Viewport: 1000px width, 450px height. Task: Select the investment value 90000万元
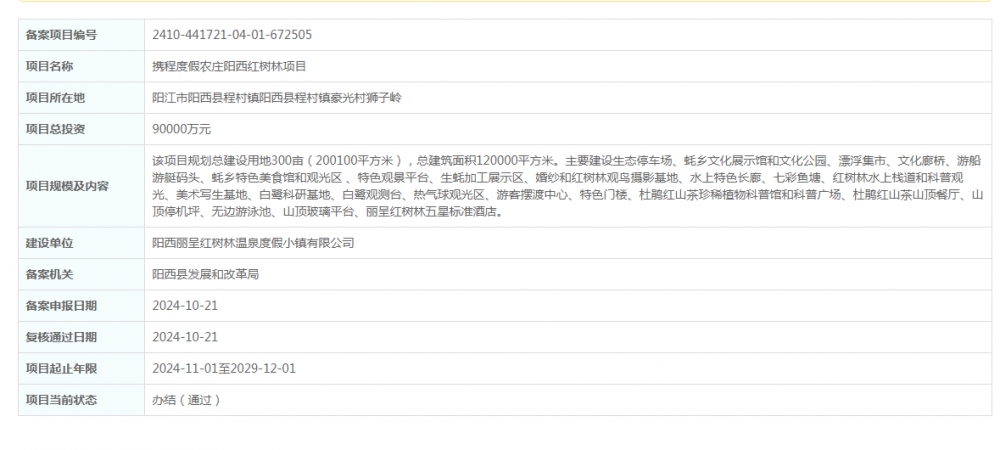[x=182, y=129]
